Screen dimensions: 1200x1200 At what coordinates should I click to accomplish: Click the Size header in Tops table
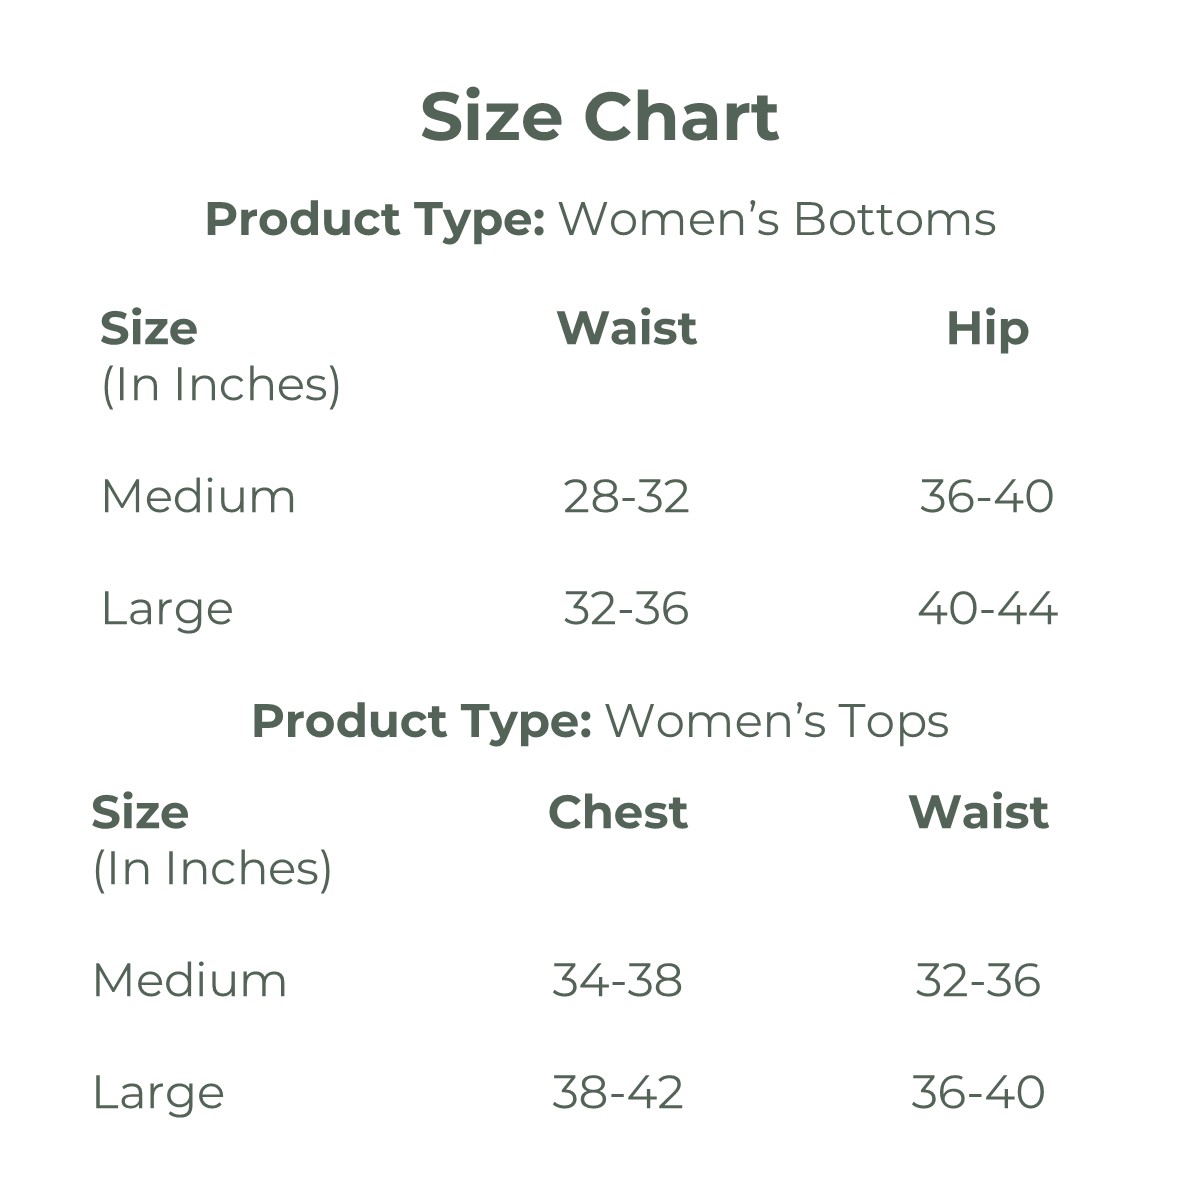[x=140, y=812]
